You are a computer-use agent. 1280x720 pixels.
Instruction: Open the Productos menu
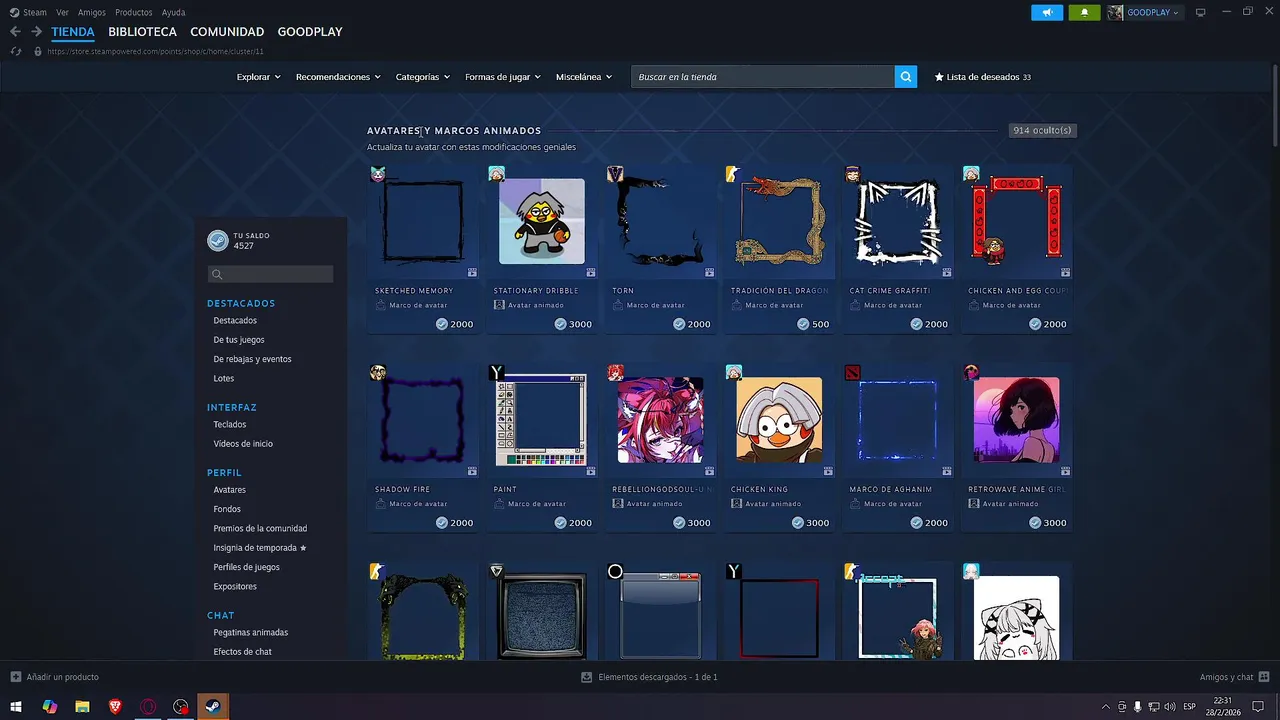[134, 12]
